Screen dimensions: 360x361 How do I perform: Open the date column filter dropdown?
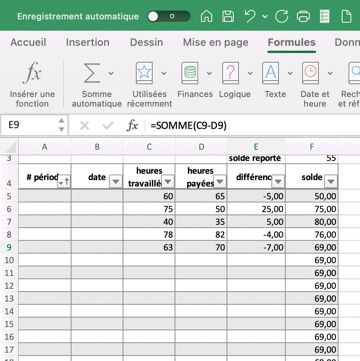click(x=116, y=182)
